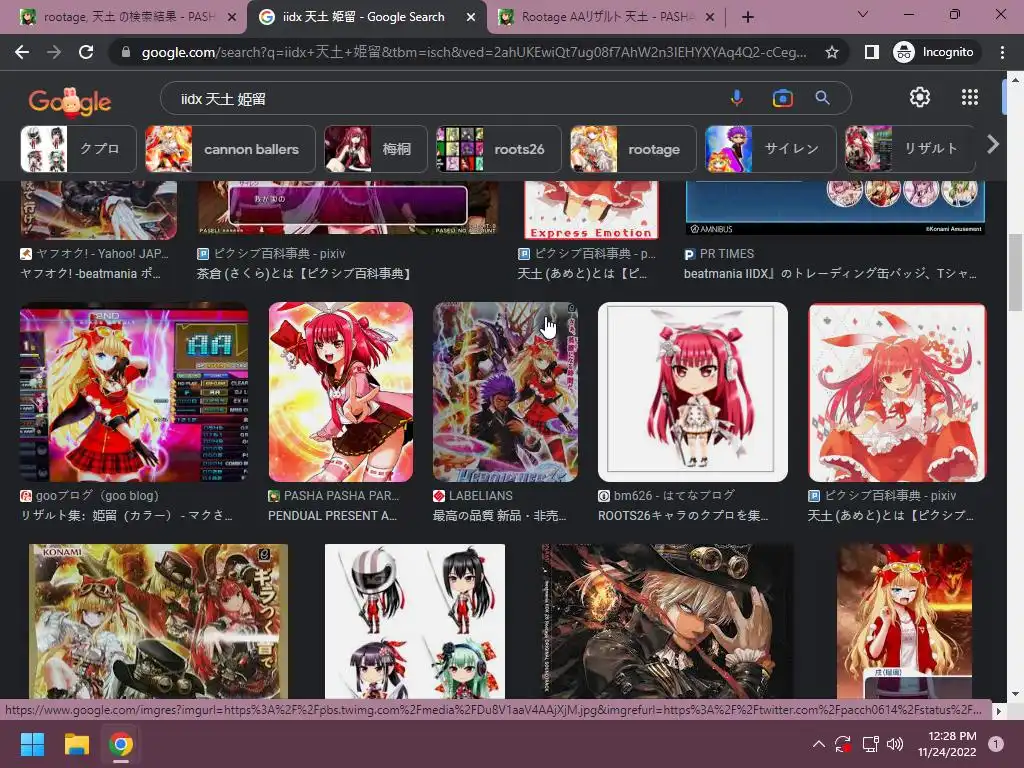Open the Incognito profile button
The width and height of the screenshot is (1024, 768).
(934, 52)
